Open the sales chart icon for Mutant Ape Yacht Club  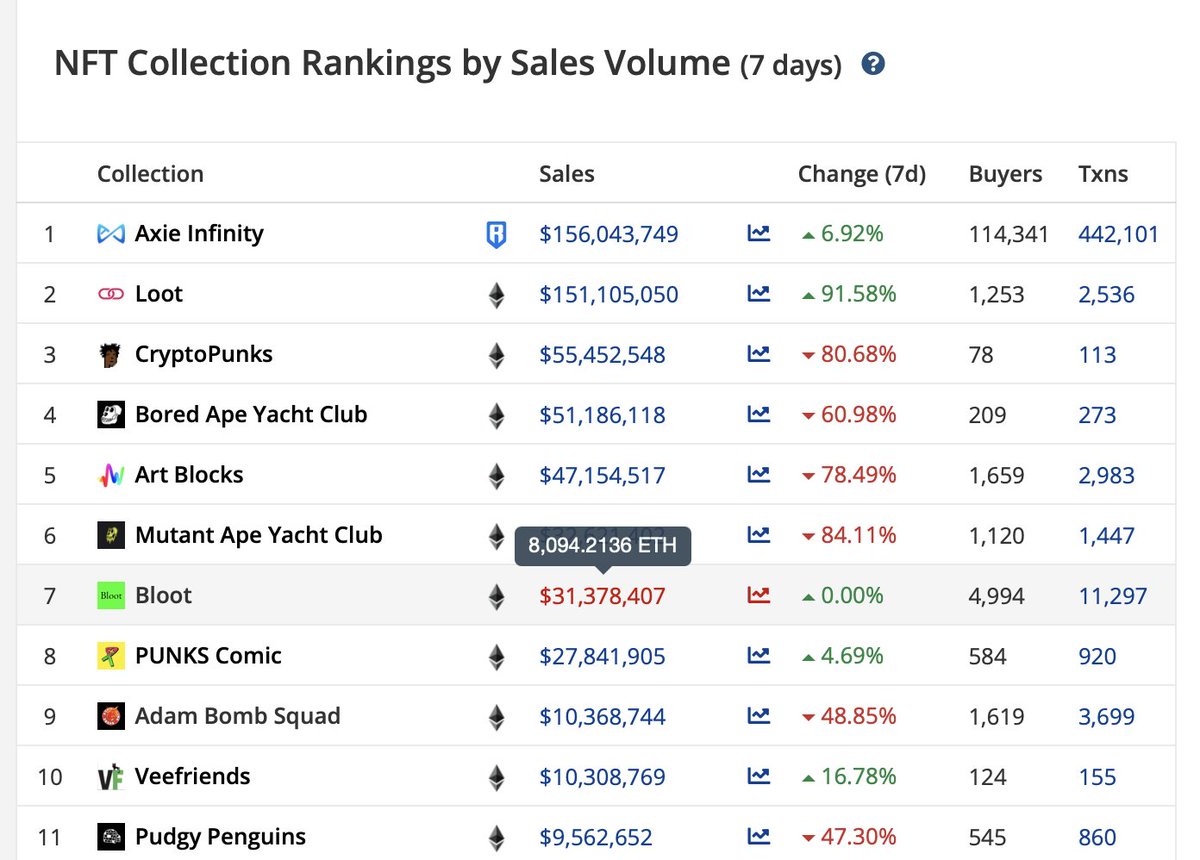point(759,535)
